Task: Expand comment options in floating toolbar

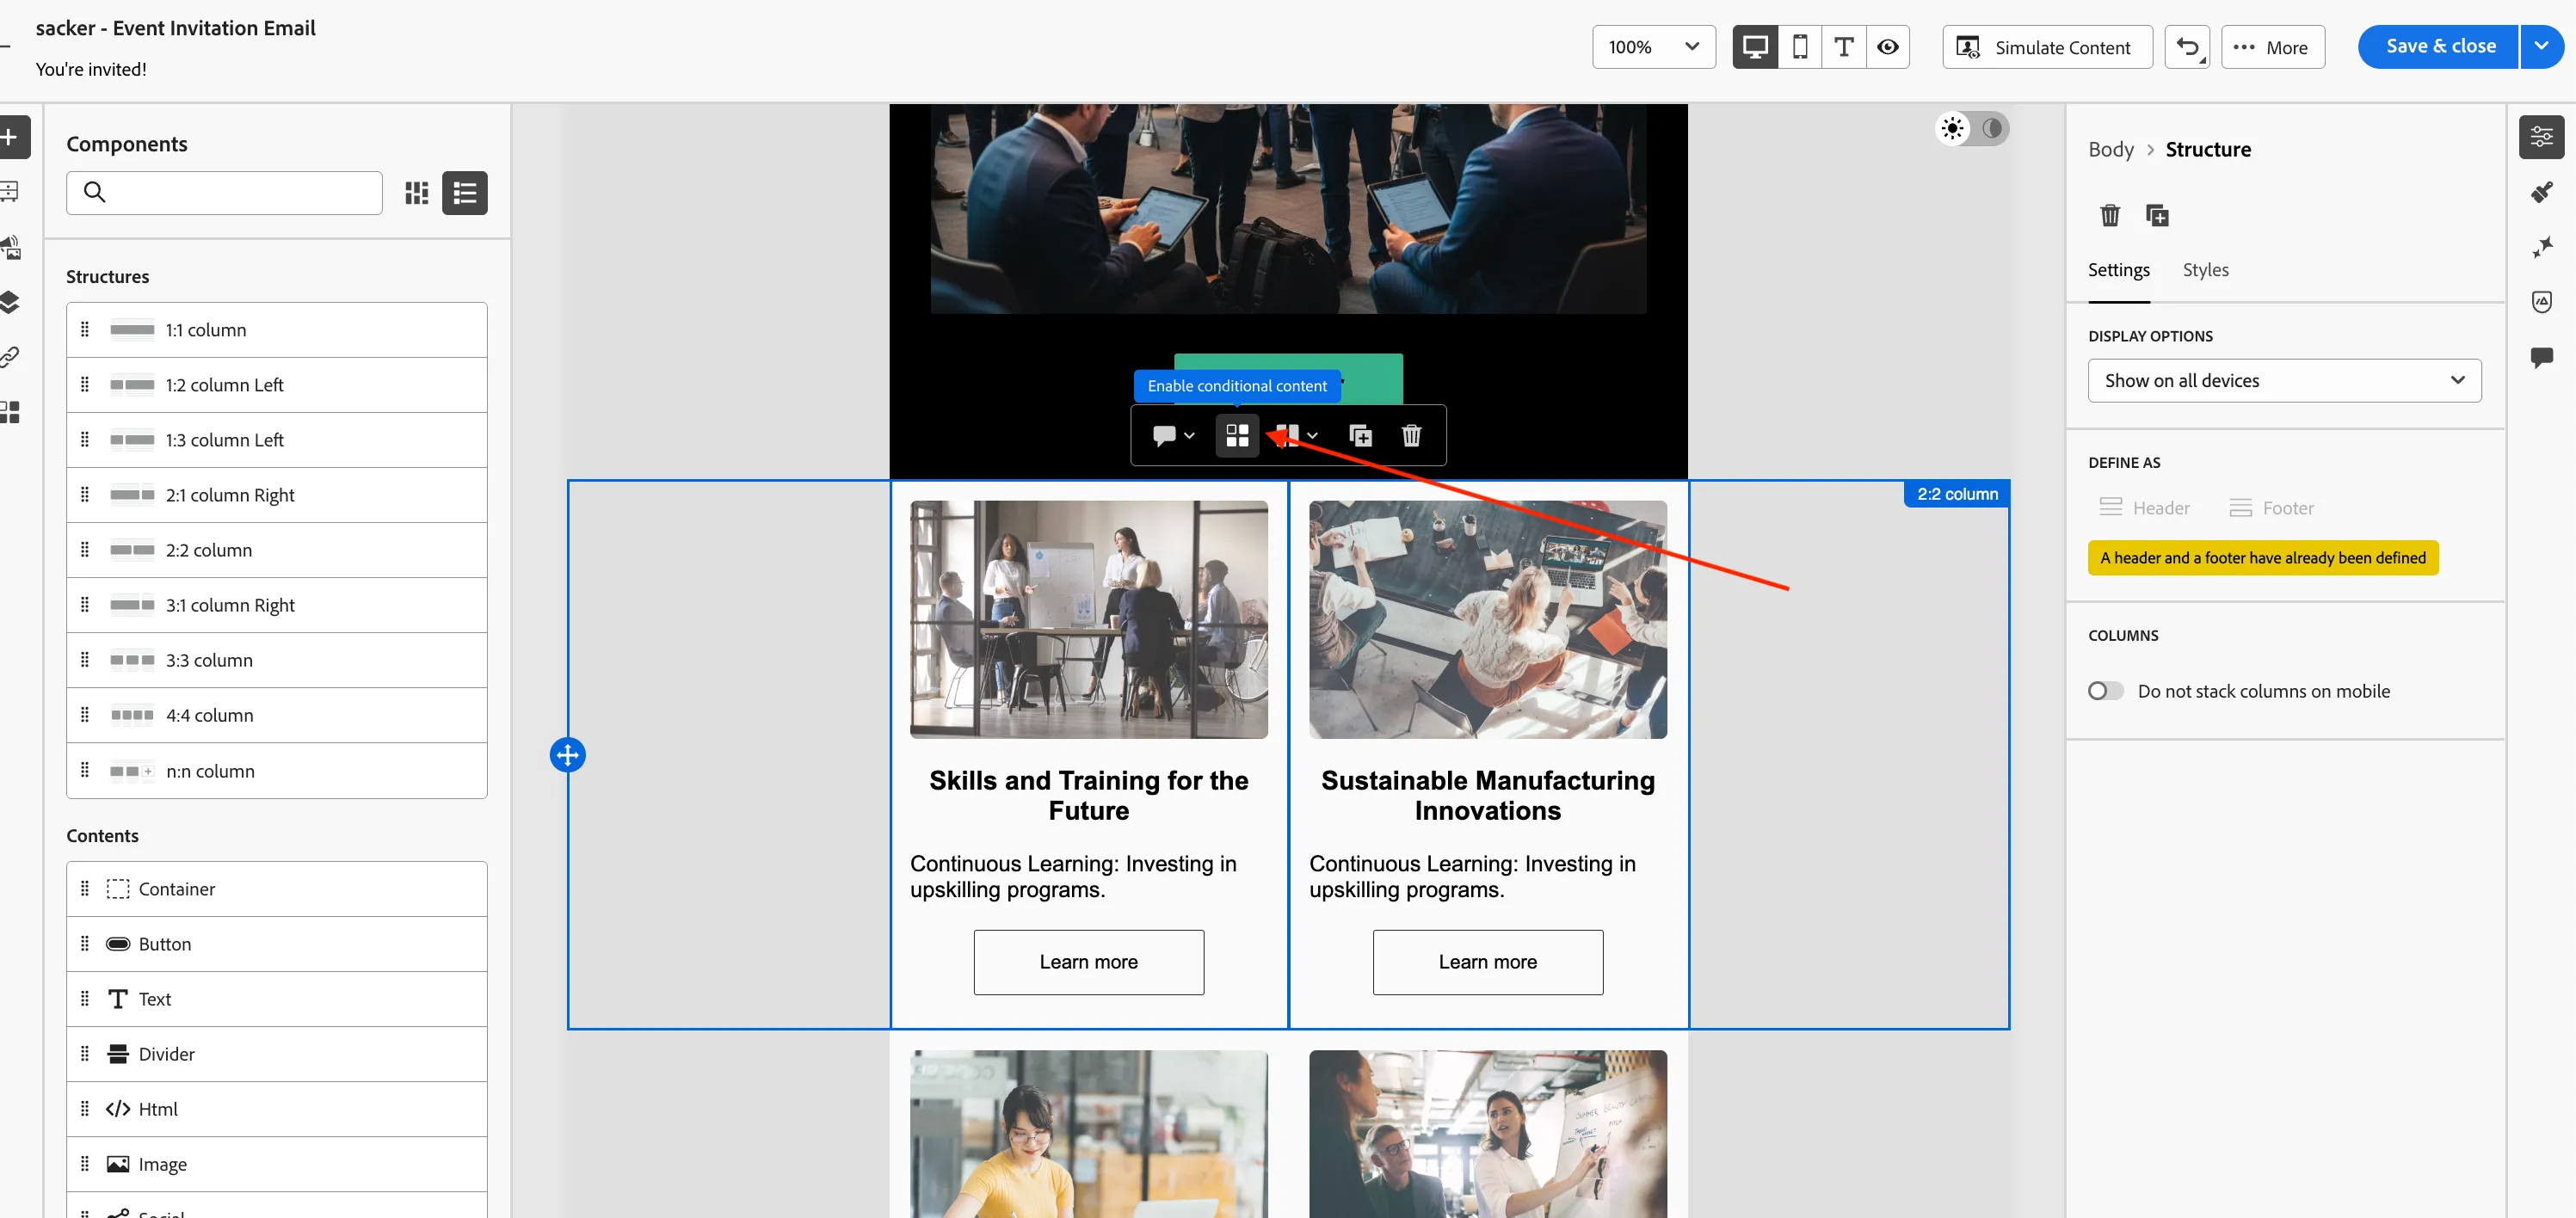Action: pyautogui.click(x=1173, y=435)
